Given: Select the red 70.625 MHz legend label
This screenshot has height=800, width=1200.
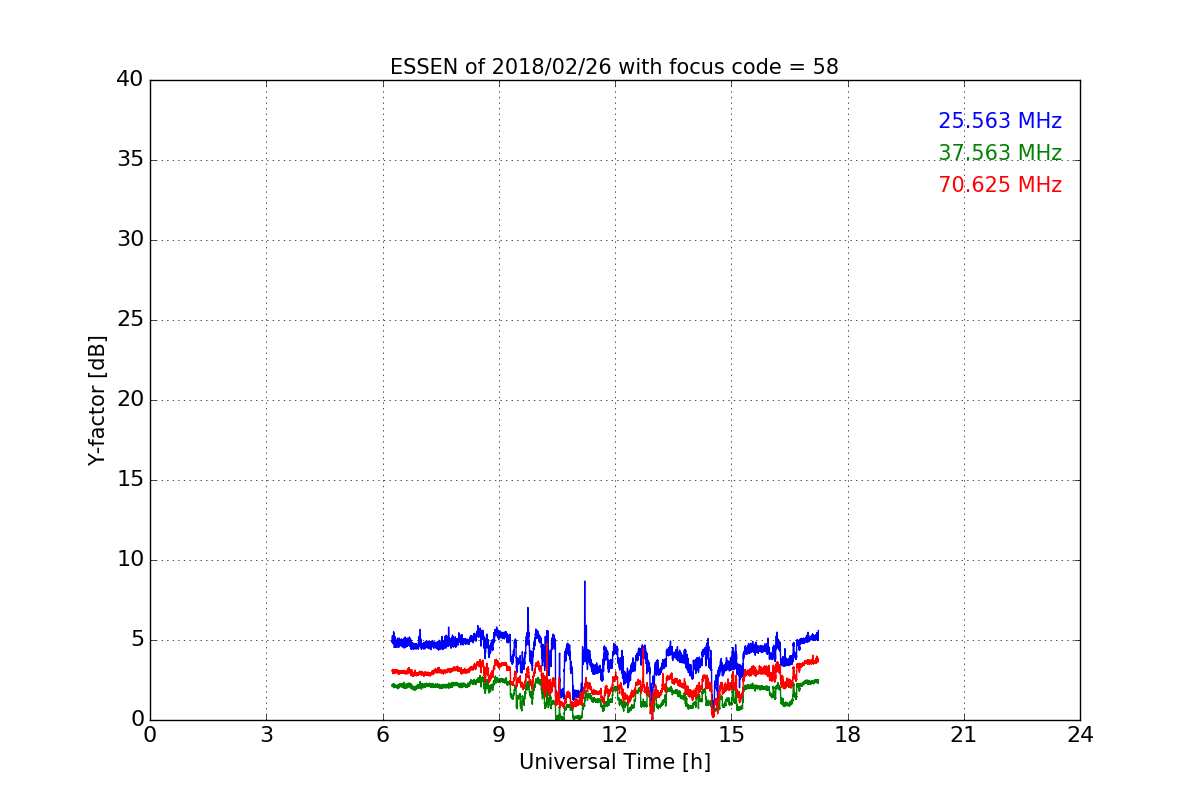Looking at the screenshot, I should pyautogui.click(x=1000, y=185).
